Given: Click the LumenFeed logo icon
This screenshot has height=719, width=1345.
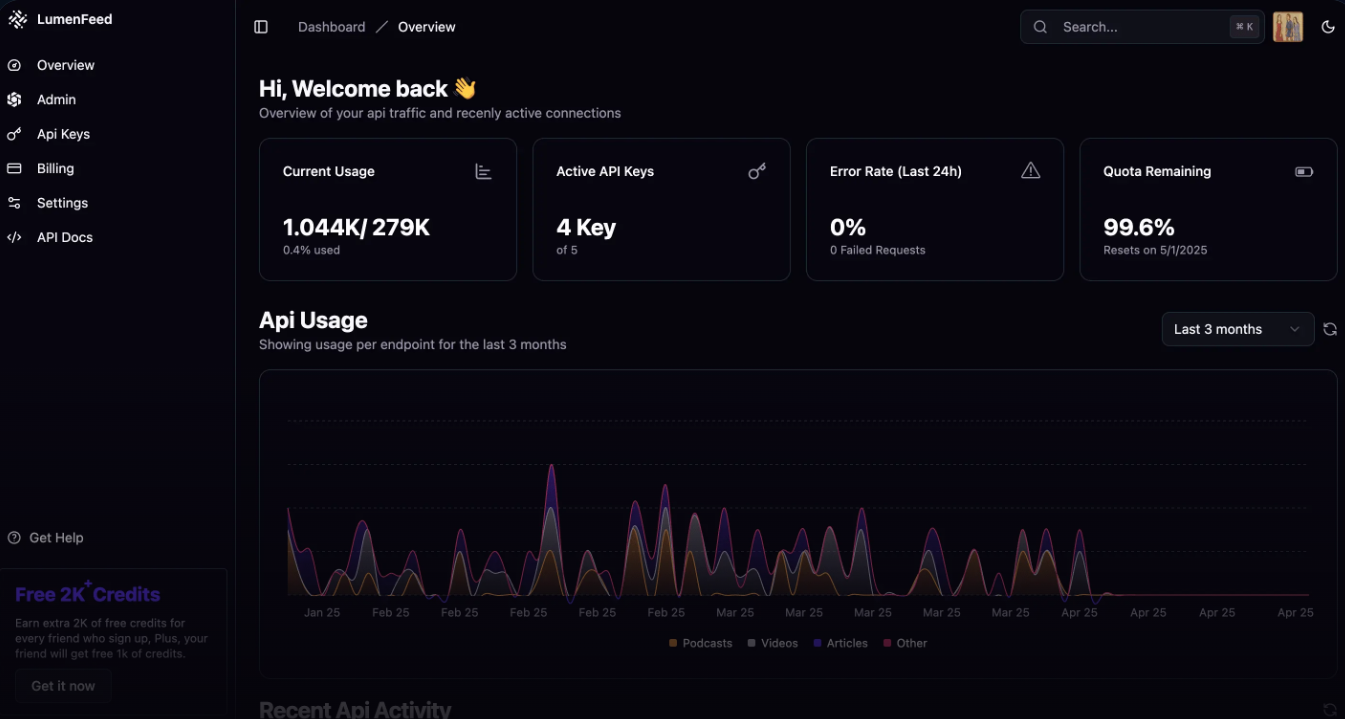Looking at the screenshot, I should pyautogui.click(x=17, y=19).
